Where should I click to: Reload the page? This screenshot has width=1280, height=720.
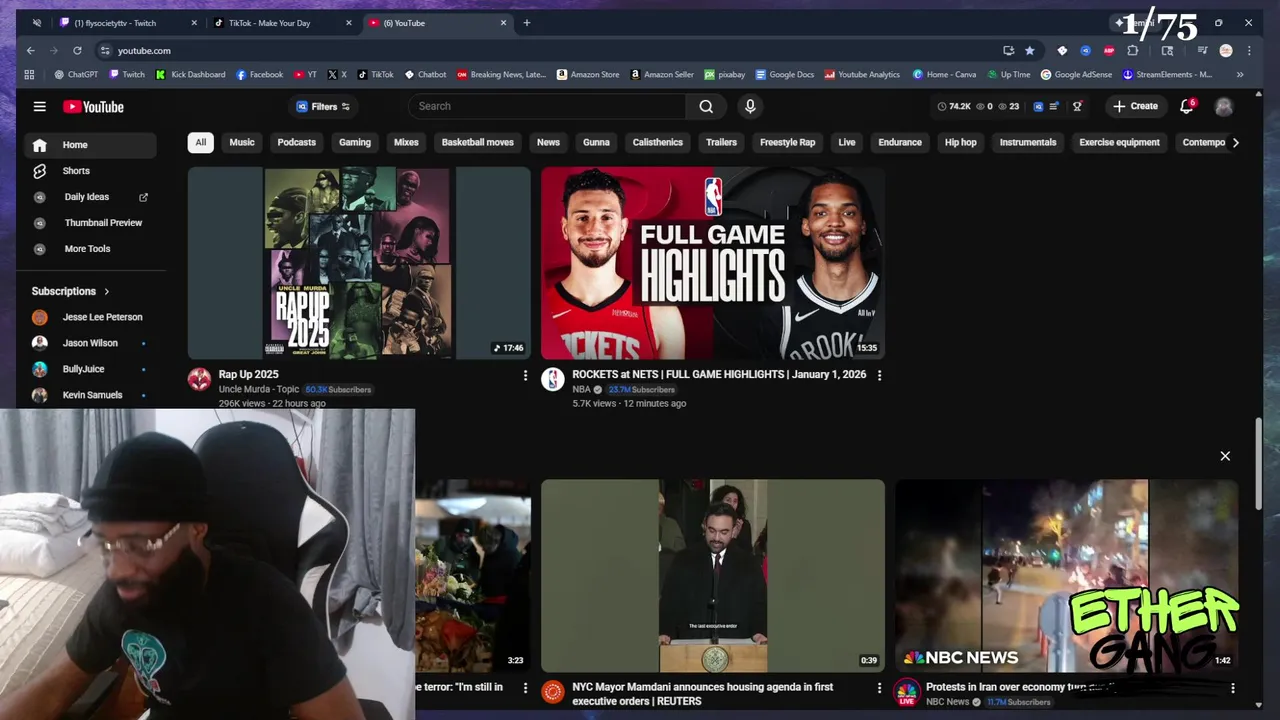77,50
